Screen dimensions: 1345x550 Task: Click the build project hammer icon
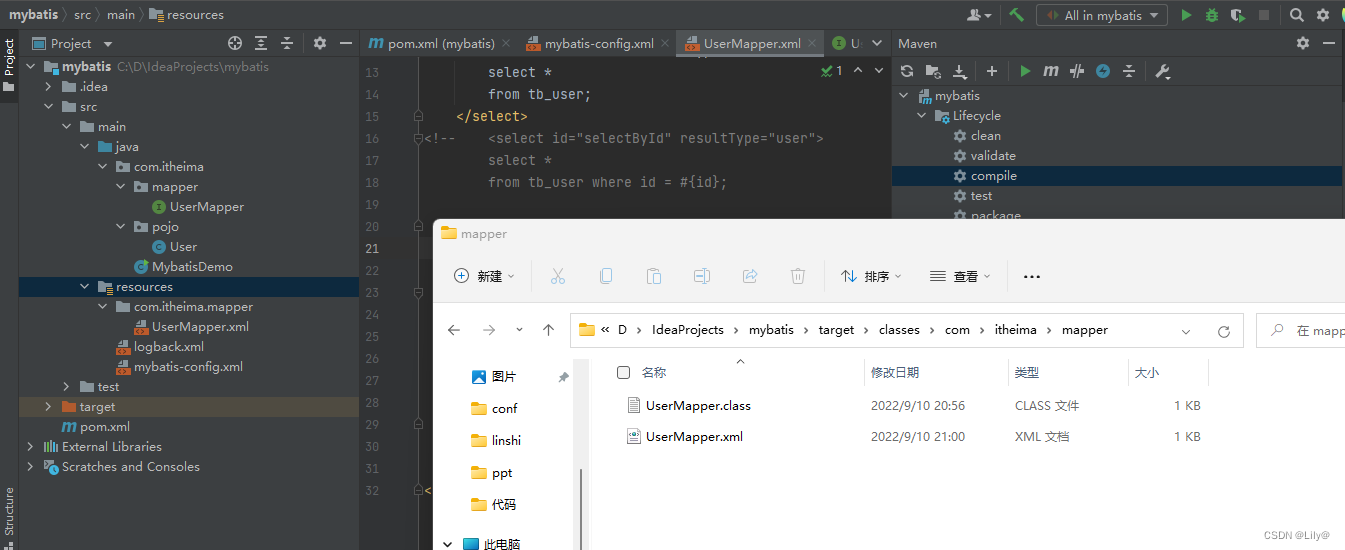pos(1016,15)
